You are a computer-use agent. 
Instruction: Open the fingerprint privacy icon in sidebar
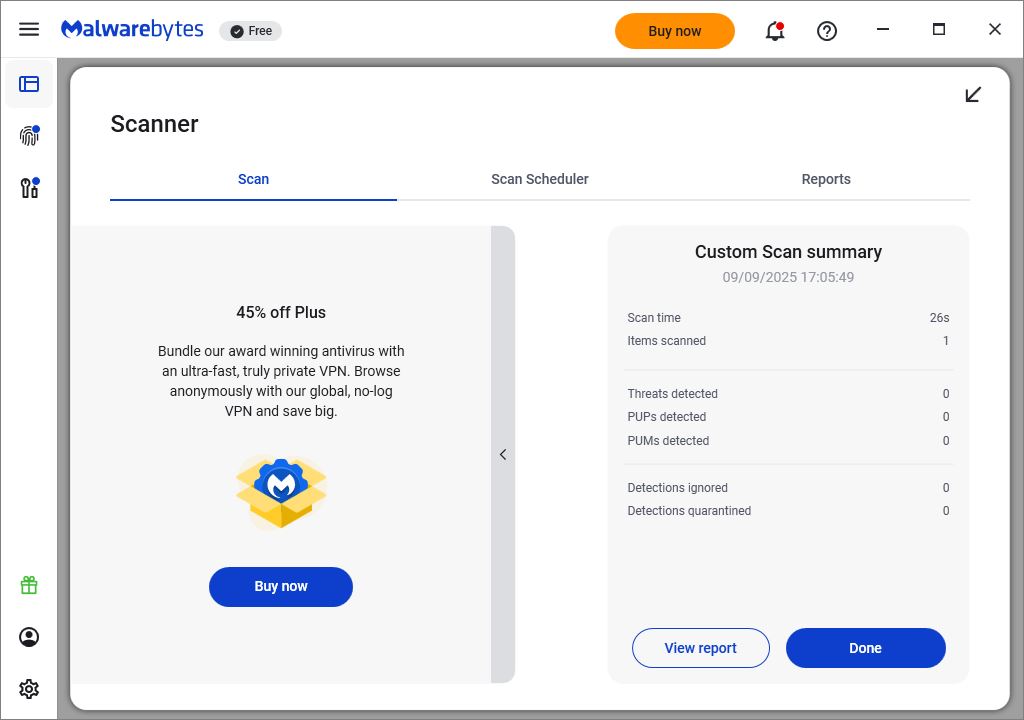pos(29,135)
